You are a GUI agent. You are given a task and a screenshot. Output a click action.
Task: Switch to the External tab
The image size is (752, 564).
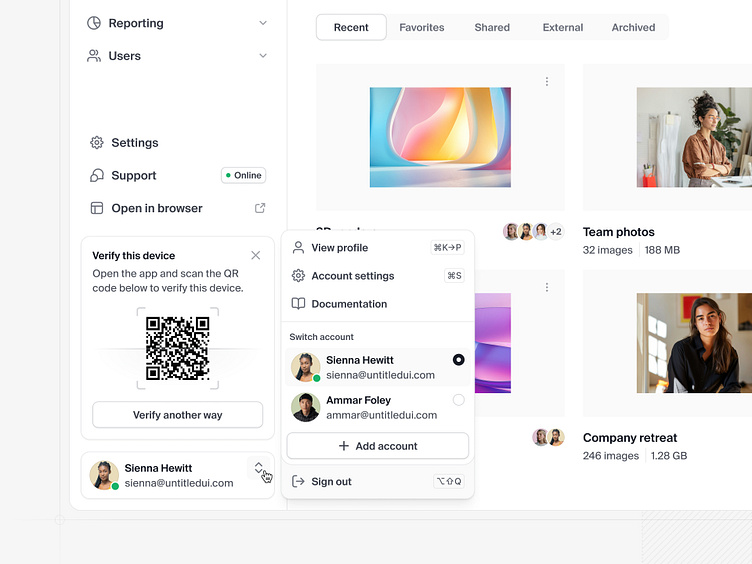563,27
